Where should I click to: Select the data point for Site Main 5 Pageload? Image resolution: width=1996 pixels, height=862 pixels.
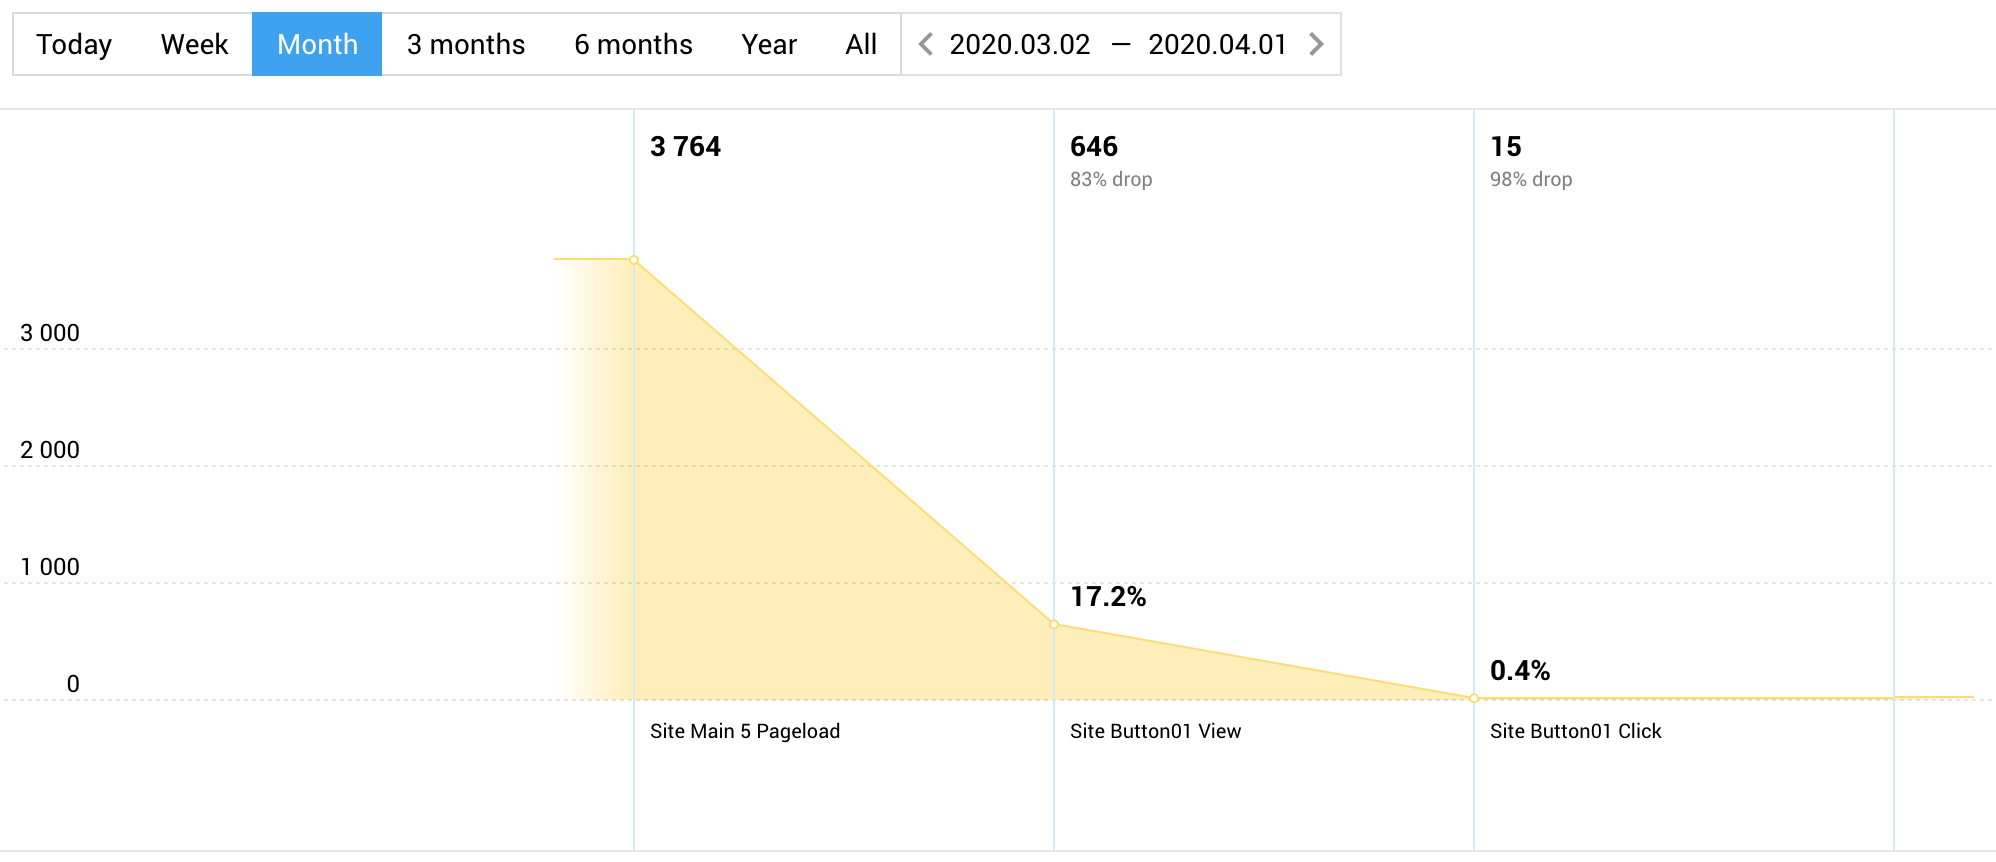coord(634,259)
